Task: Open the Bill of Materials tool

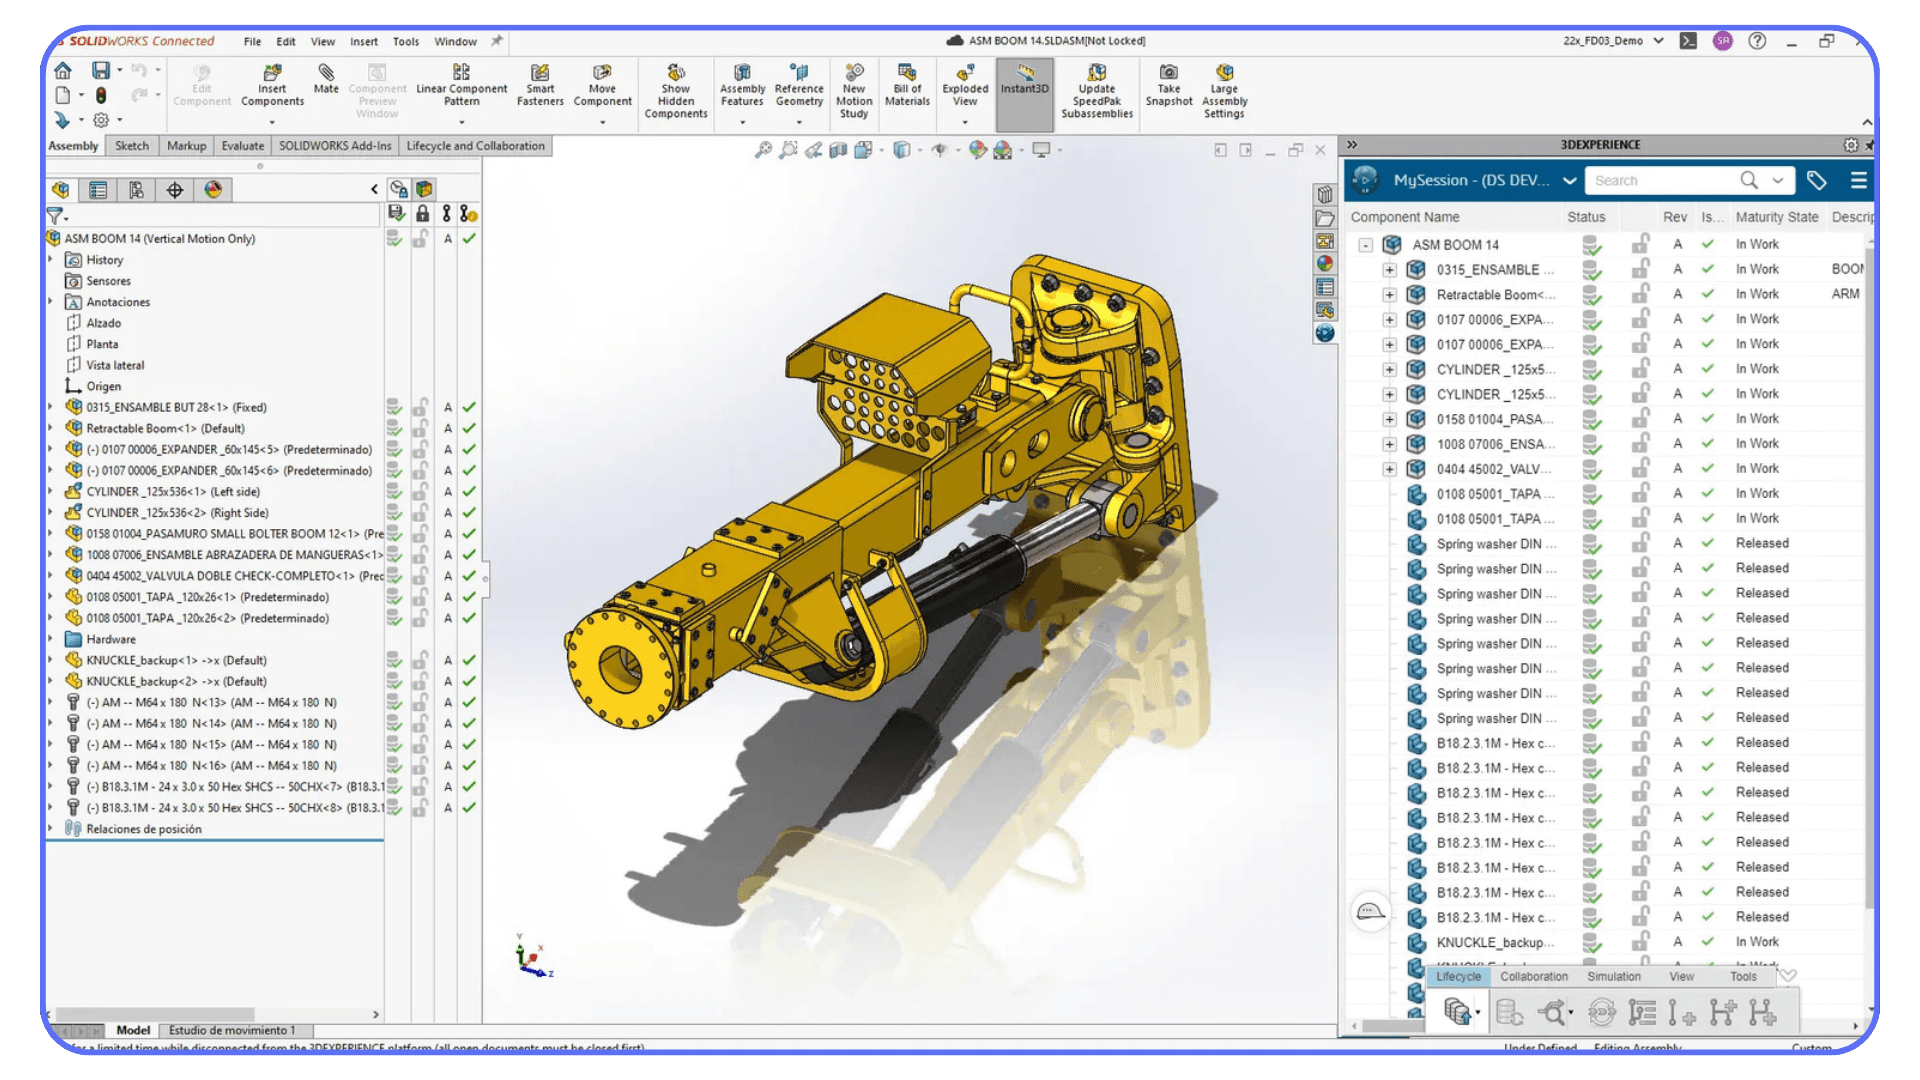Action: click(906, 88)
